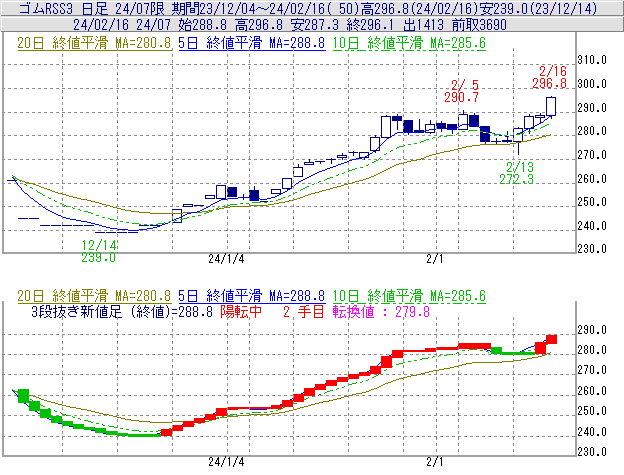Viewport: 624px width, 475px height.
Task: Click the 2/1 date label on the lower chart
Action: [435, 462]
